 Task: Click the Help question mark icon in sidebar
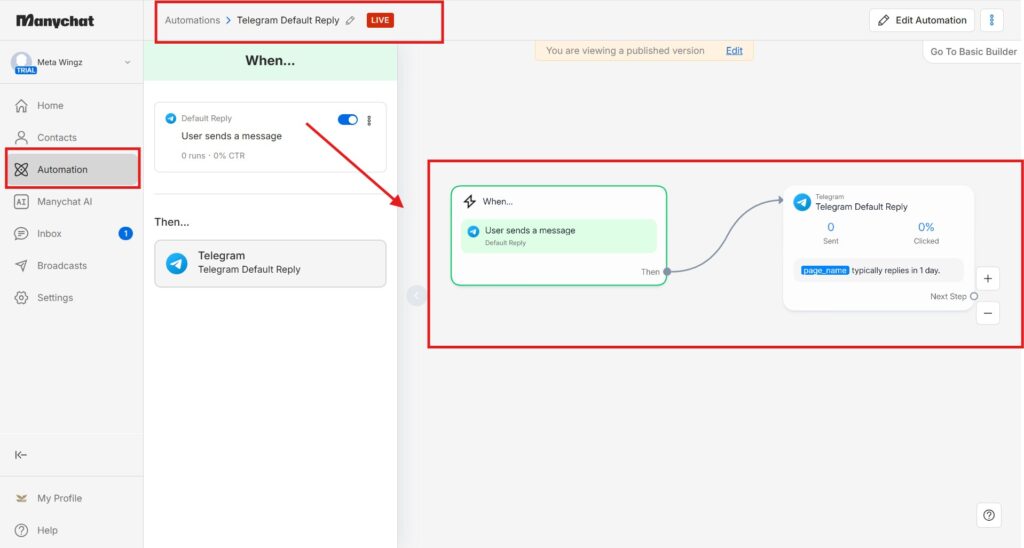click(x=22, y=530)
